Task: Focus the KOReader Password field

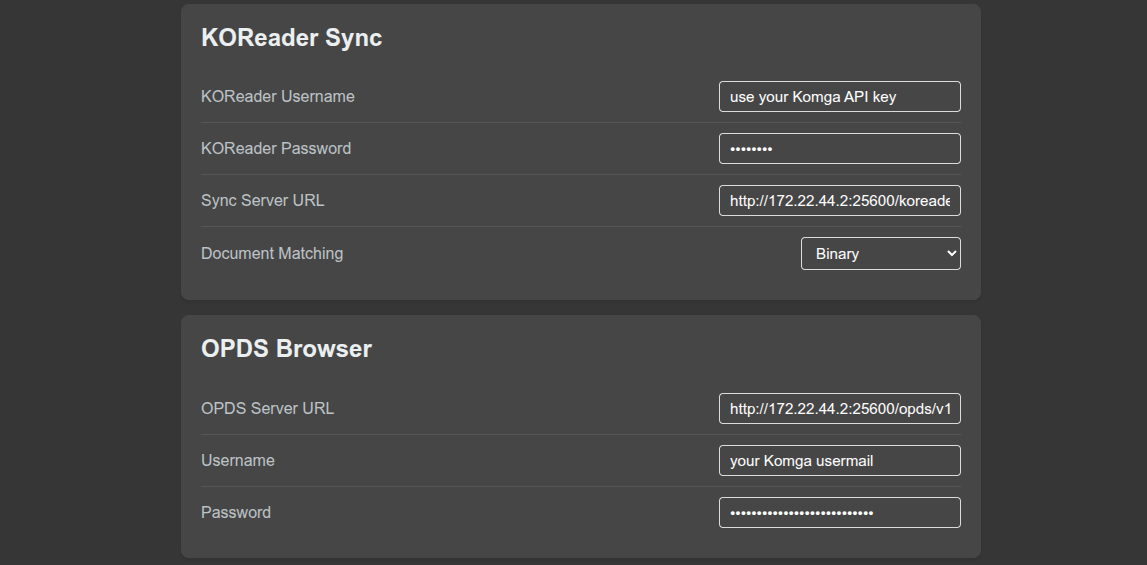Action: (x=839, y=149)
